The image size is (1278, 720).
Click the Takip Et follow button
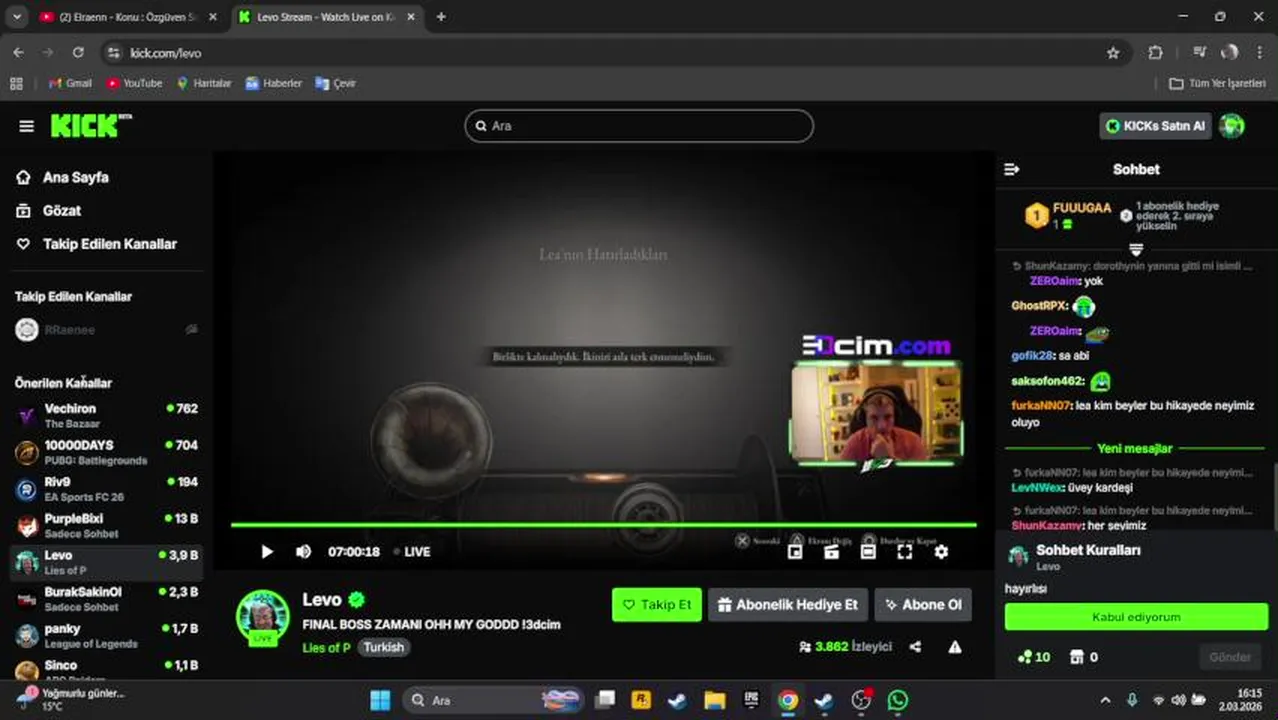click(x=656, y=604)
